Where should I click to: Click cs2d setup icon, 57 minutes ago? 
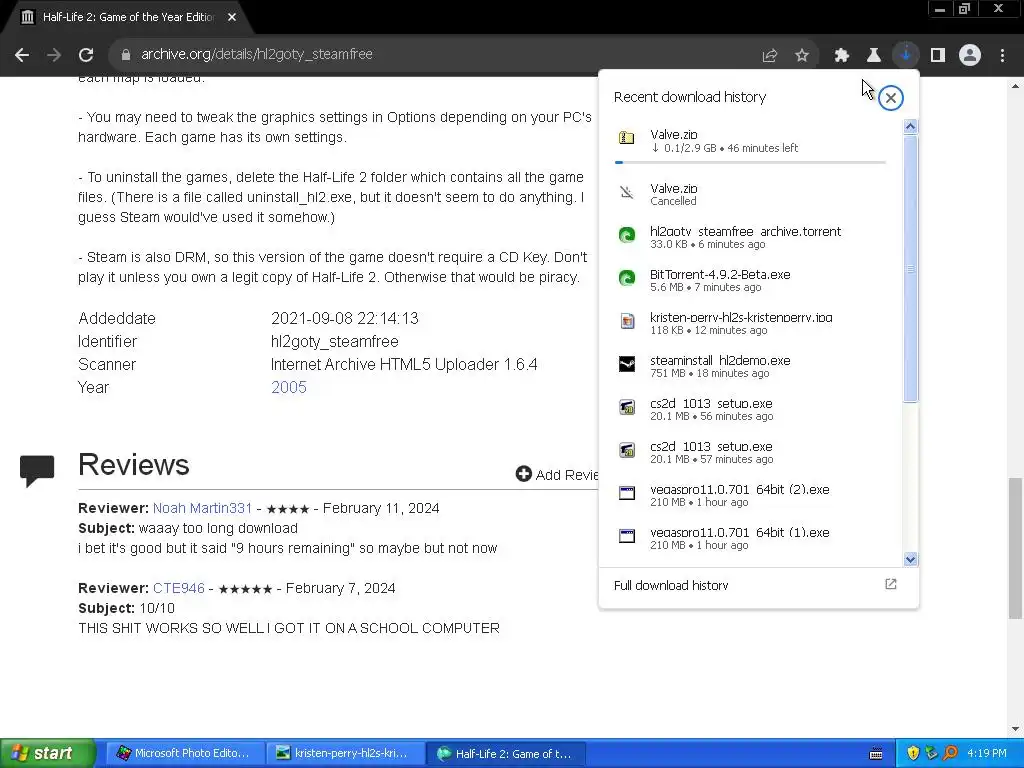click(x=627, y=451)
